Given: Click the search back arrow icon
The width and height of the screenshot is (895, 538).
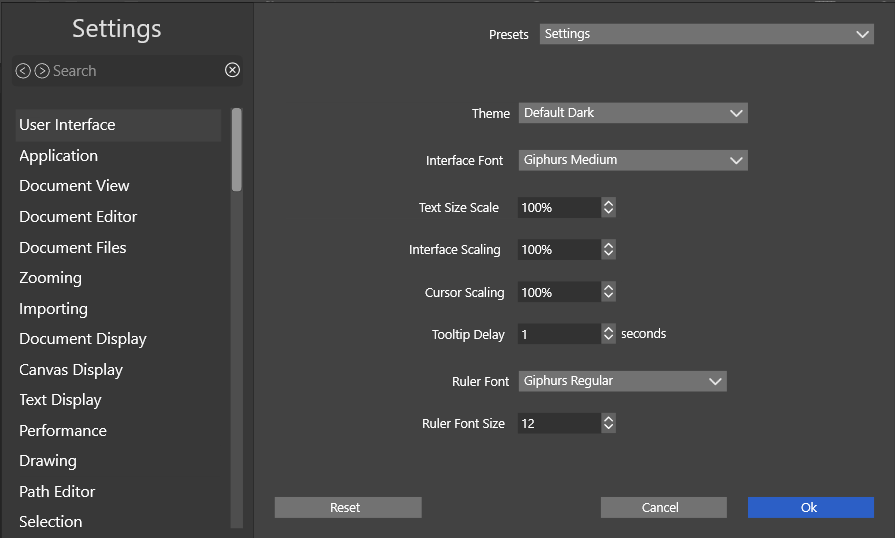Looking at the screenshot, I should 23,71.
